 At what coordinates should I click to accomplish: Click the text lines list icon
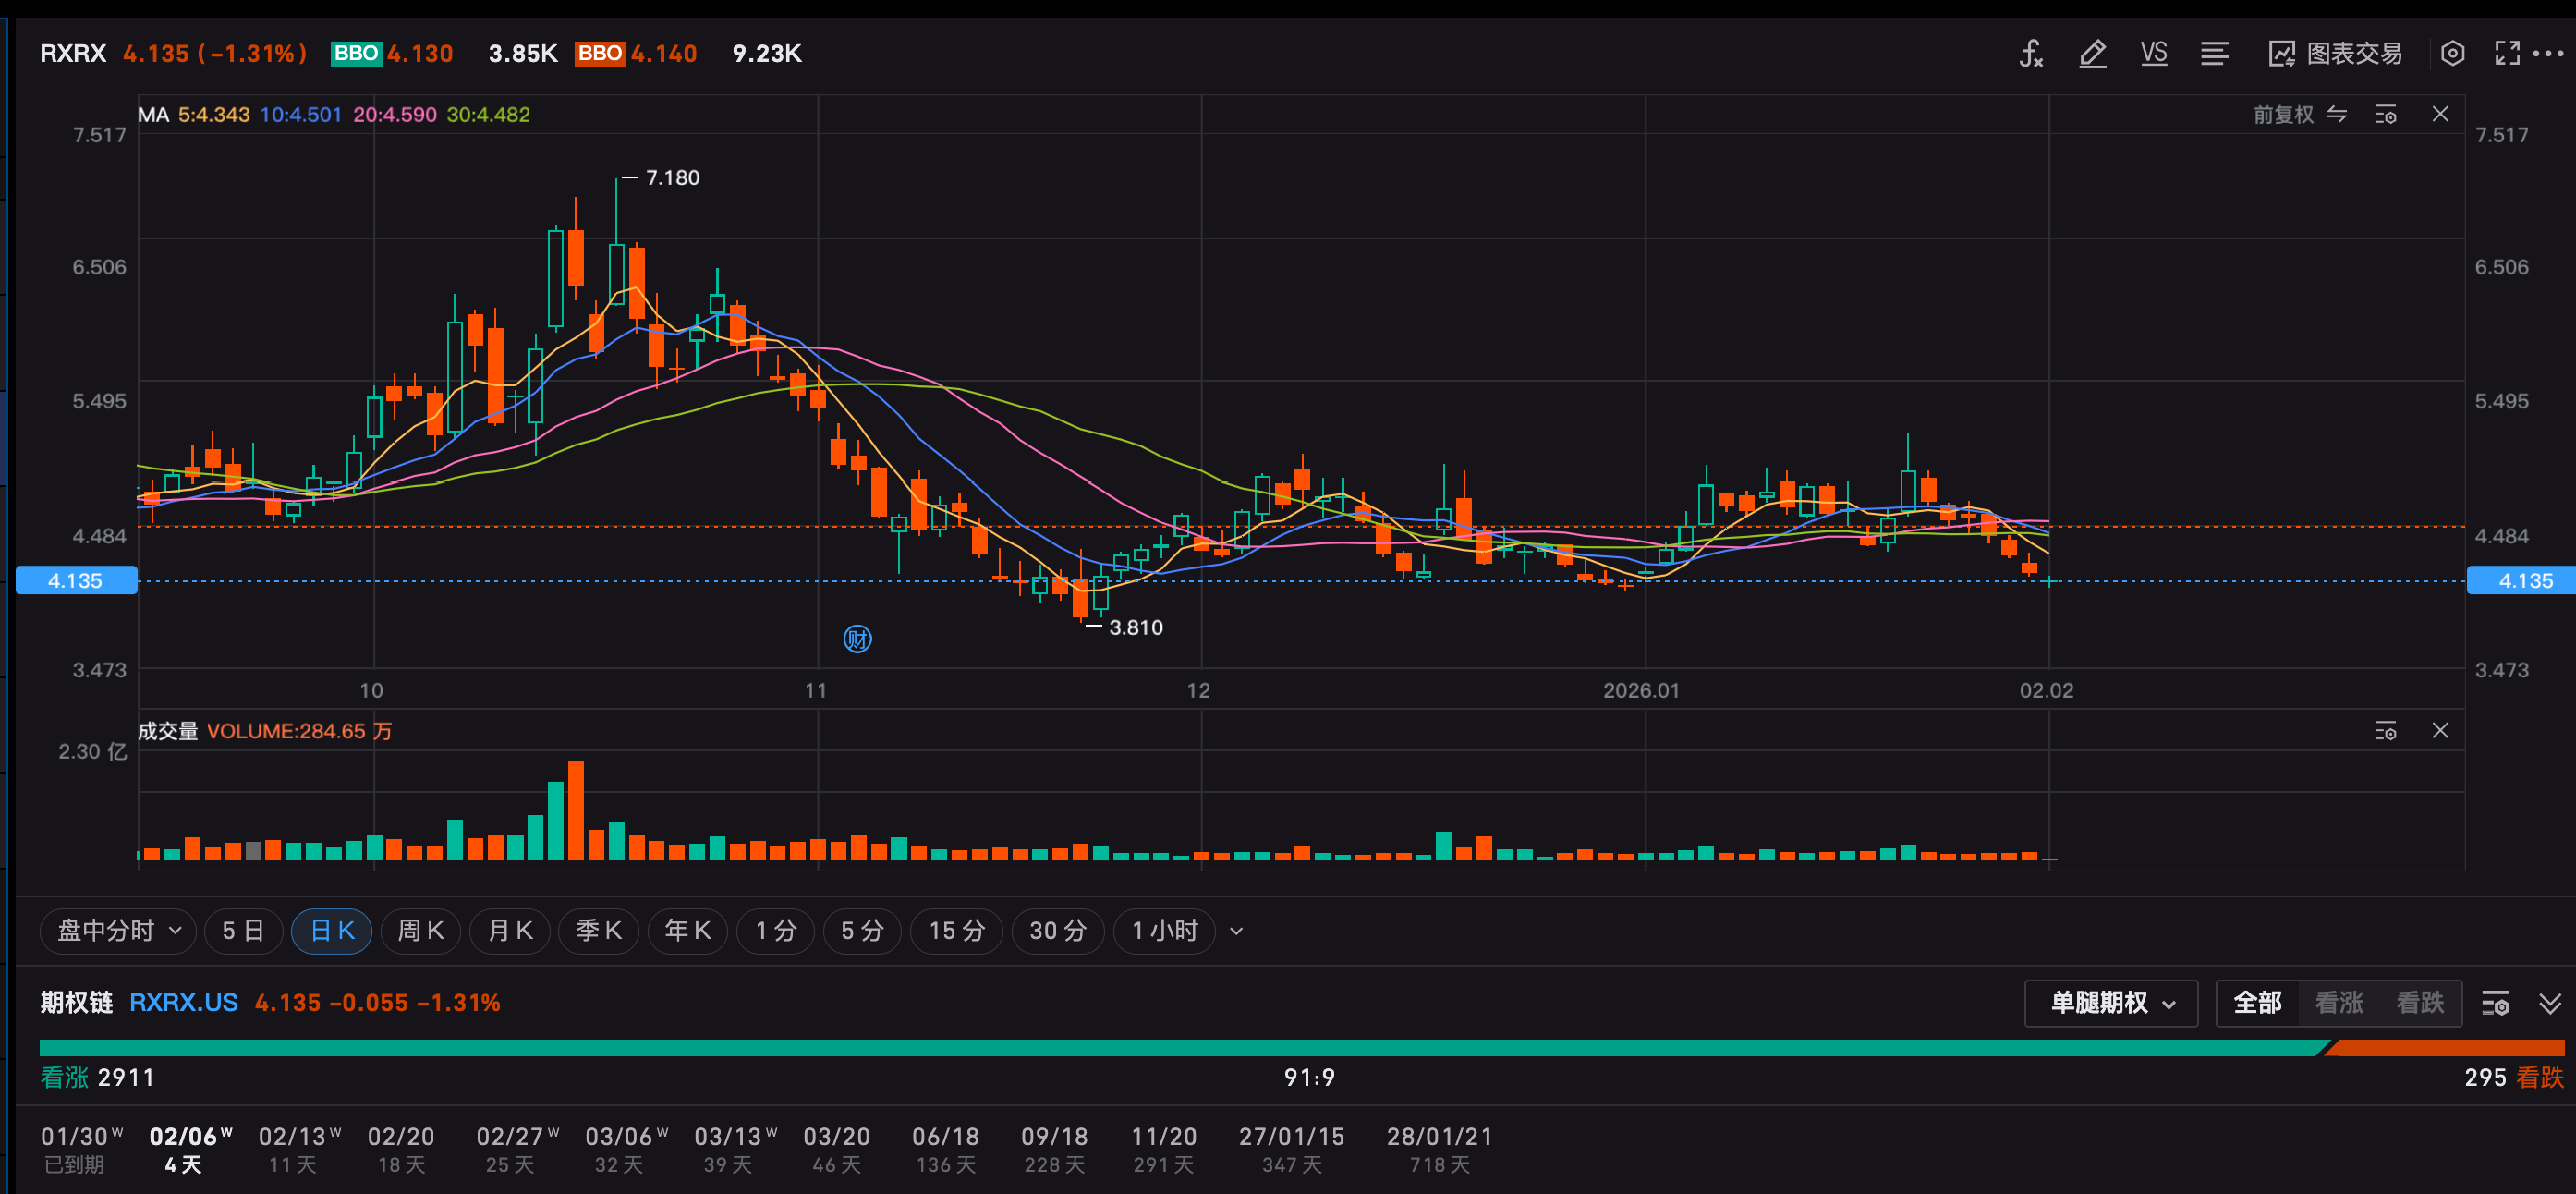2214,54
